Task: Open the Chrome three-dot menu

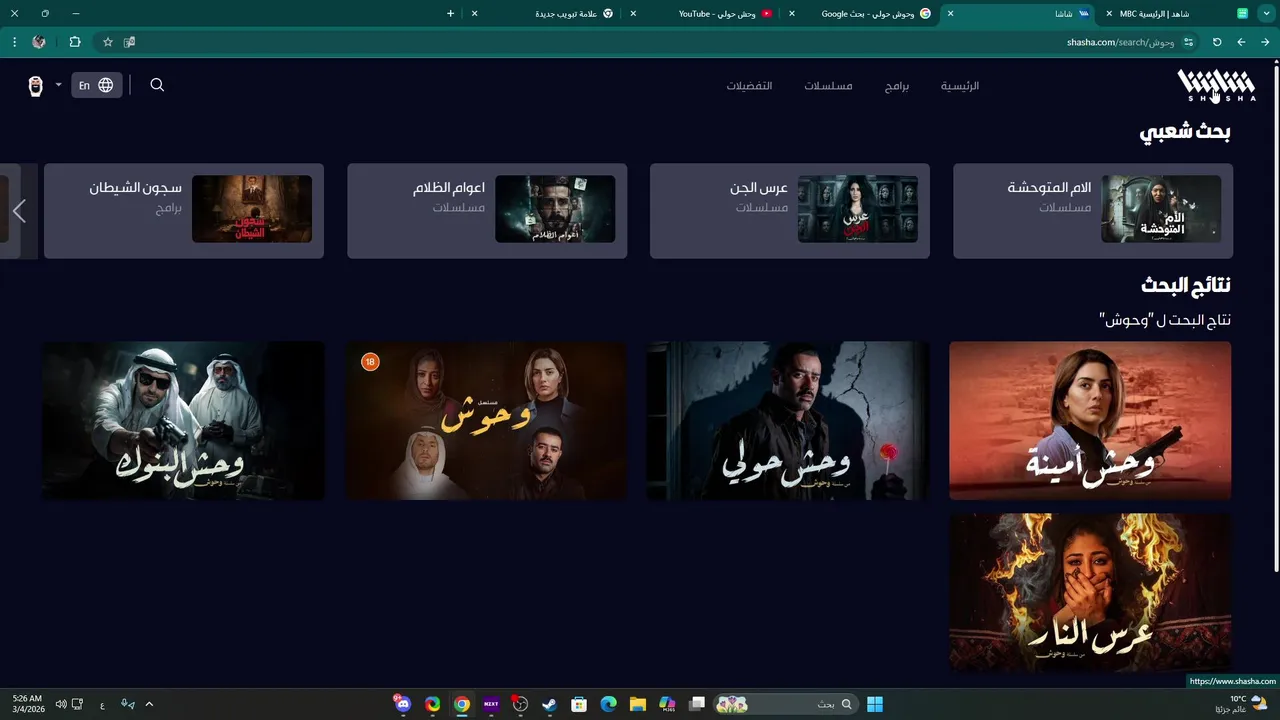Action: 14,42
